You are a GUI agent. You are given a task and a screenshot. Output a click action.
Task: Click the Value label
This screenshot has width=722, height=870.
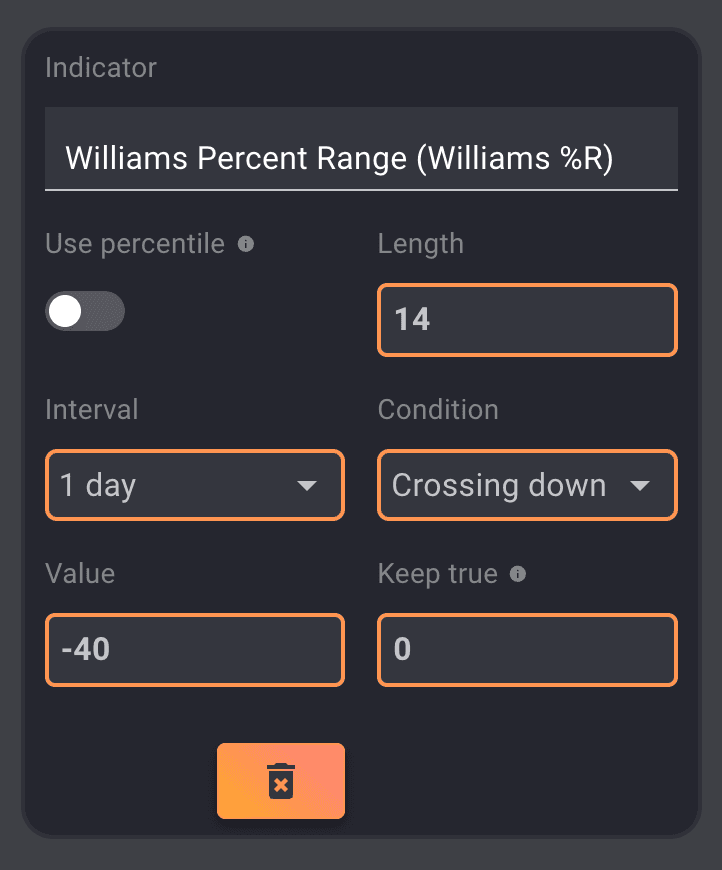[x=80, y=574]
